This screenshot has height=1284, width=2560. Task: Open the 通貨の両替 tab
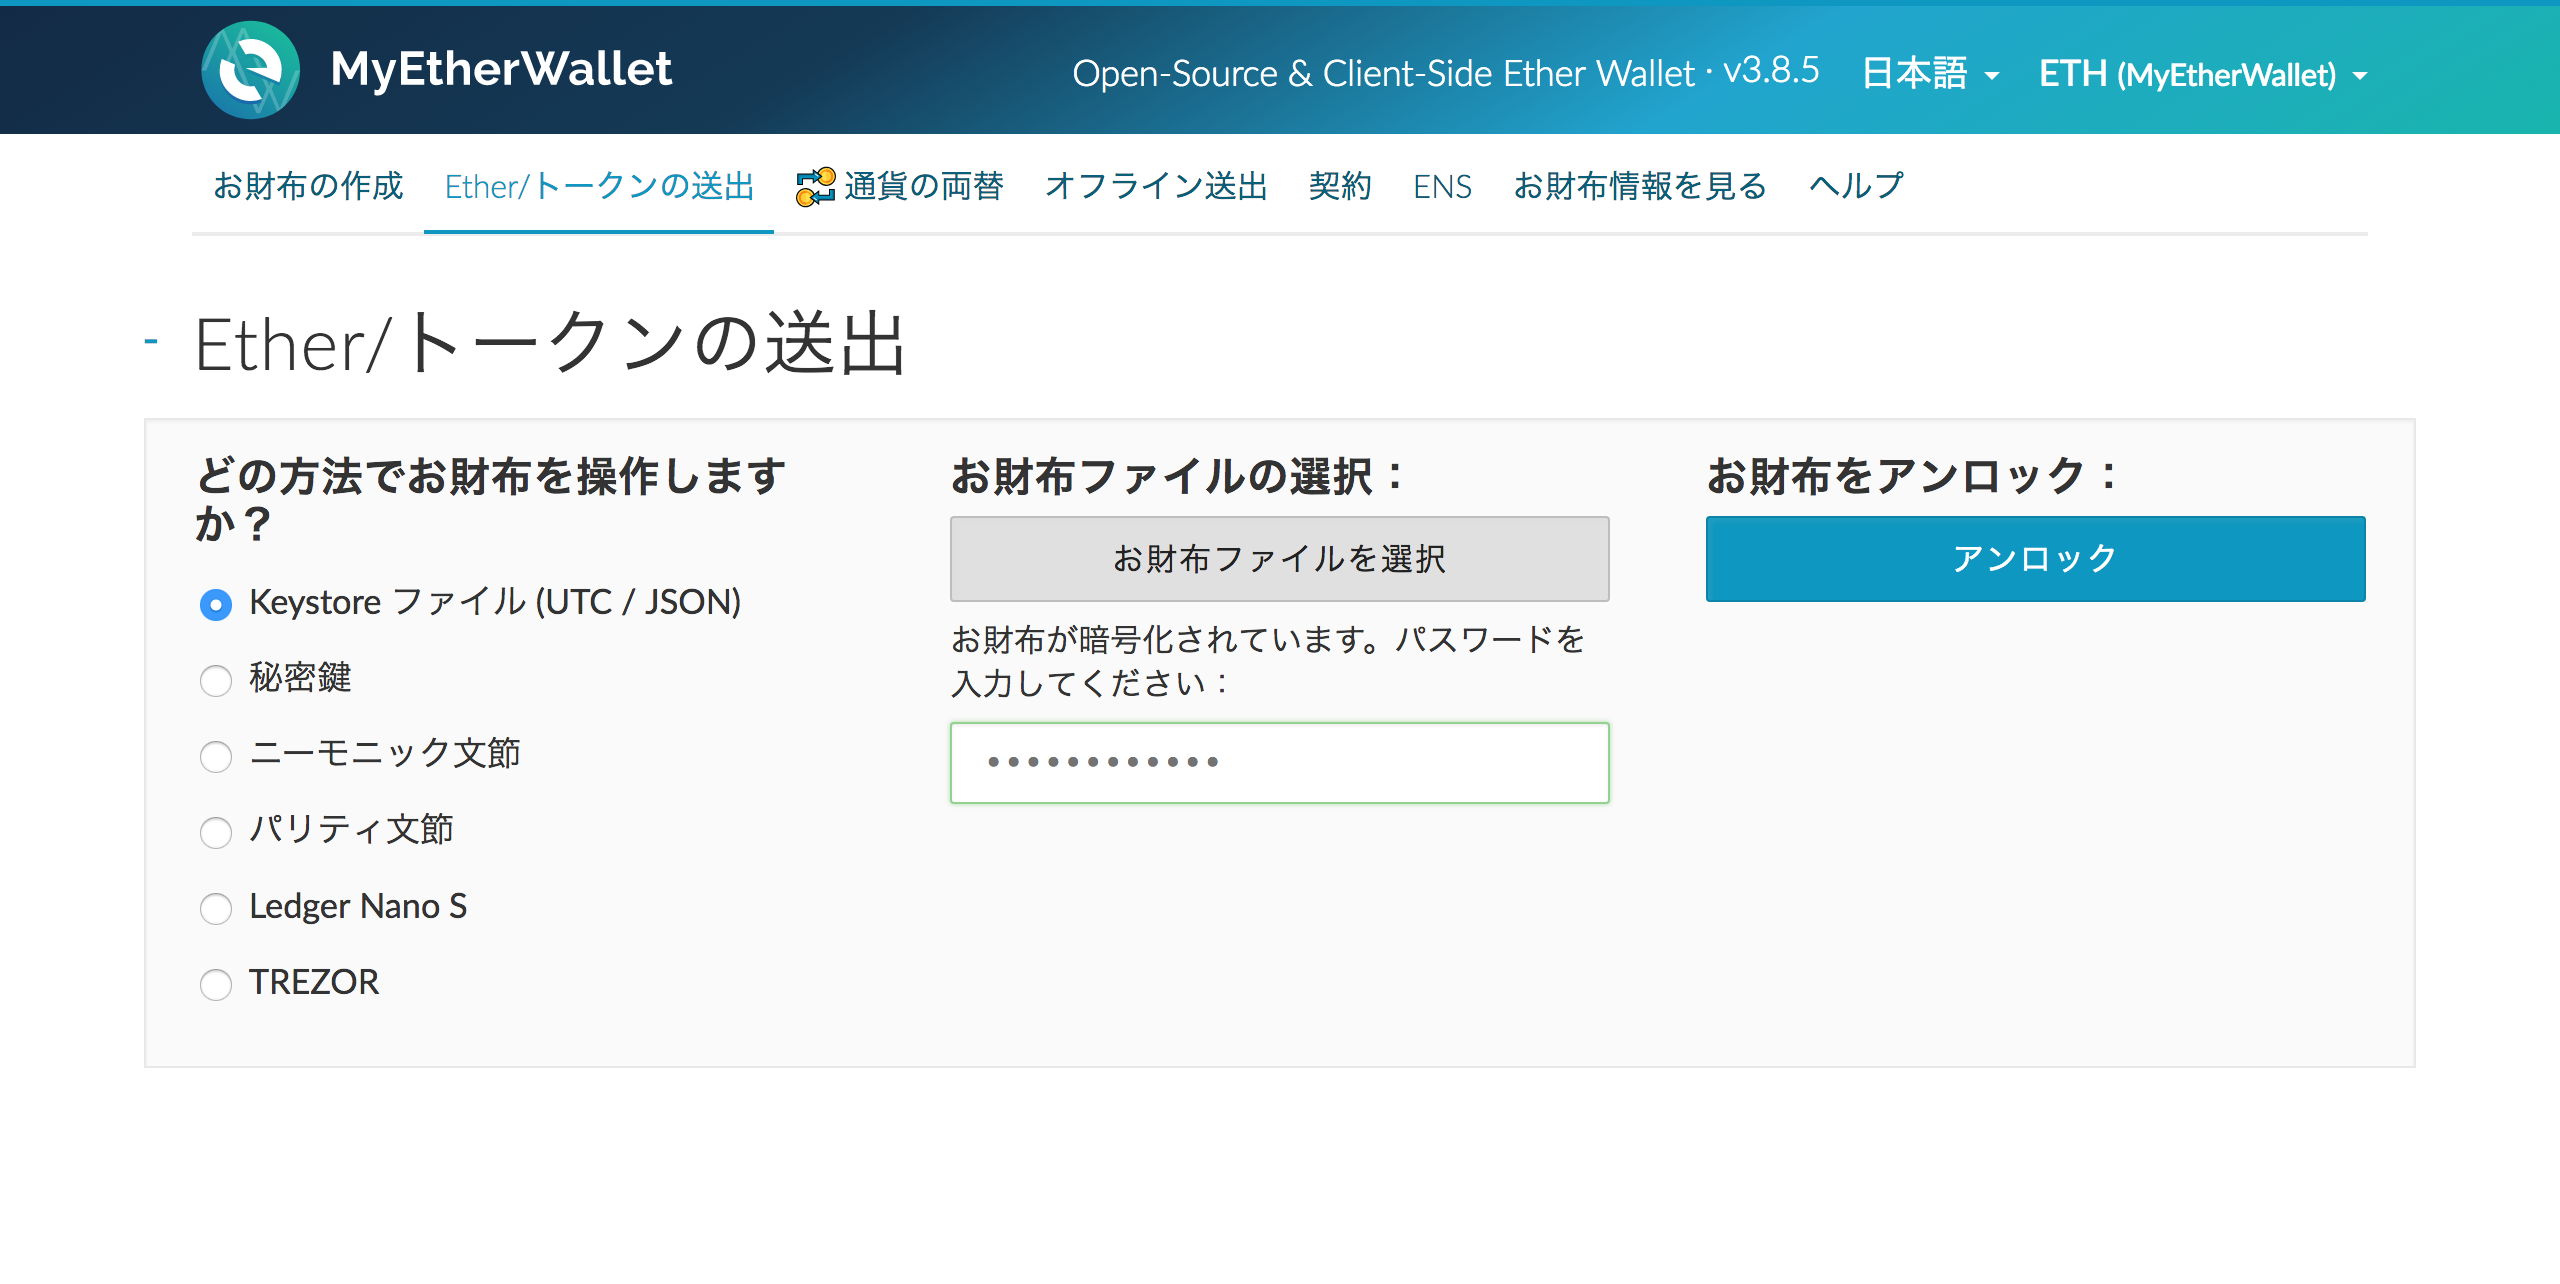tap(900, 186)
